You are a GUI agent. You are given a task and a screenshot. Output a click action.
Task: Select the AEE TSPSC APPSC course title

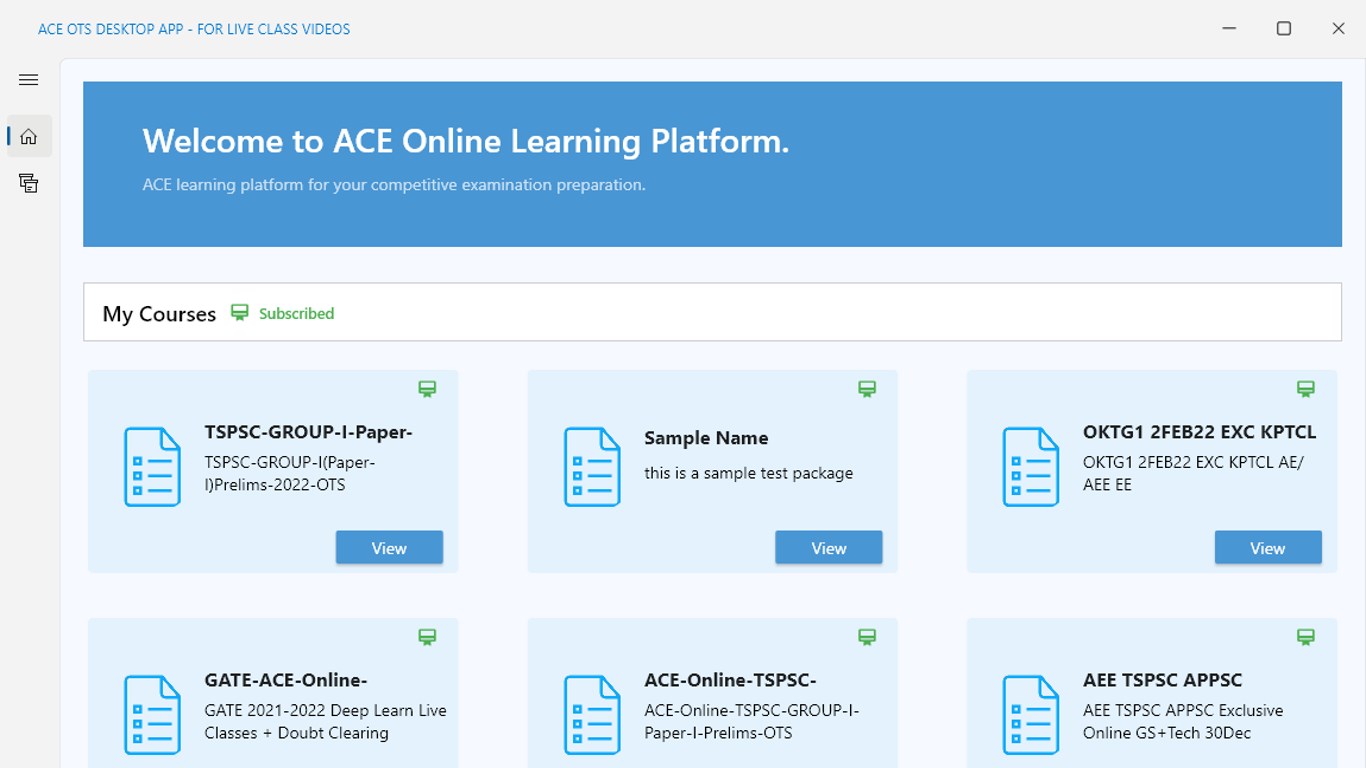(x=1163, y=680)
